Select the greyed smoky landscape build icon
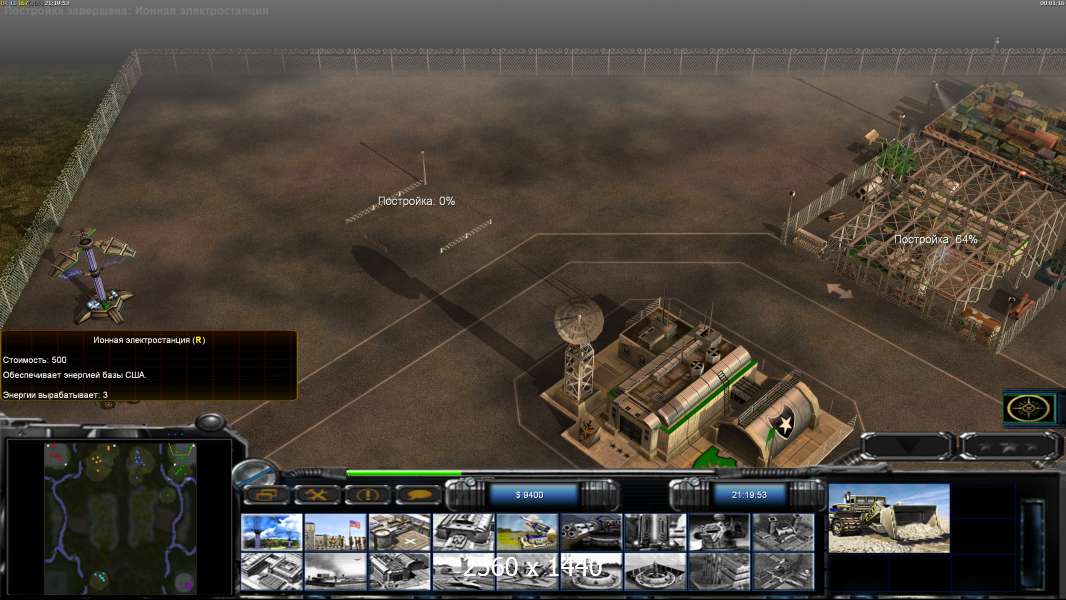This screenshot has width=1066, height=600. pyautogui.click(x=336, y=571)
